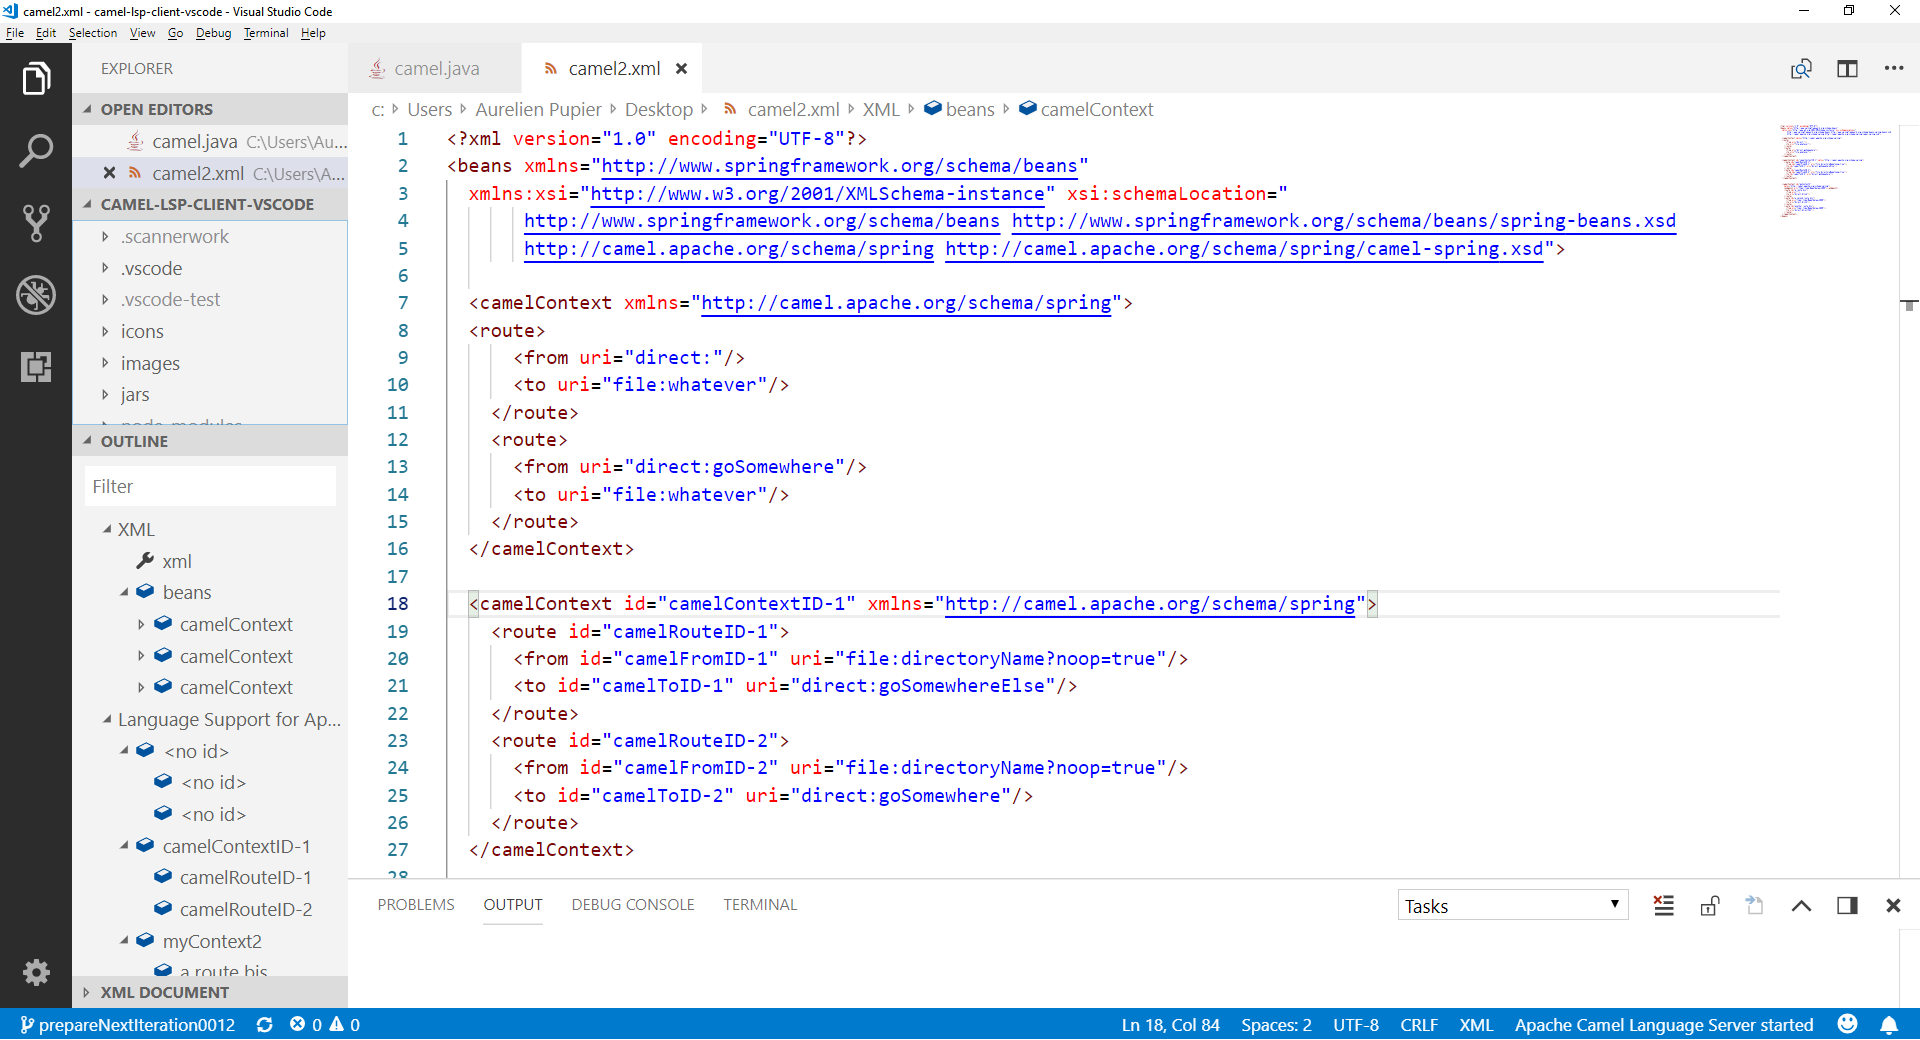The width and height of the screenshot is (1920, 1040).
Task: Open the Debug view in activity bar
Action: pyautogui.click(x=36, y=295)
